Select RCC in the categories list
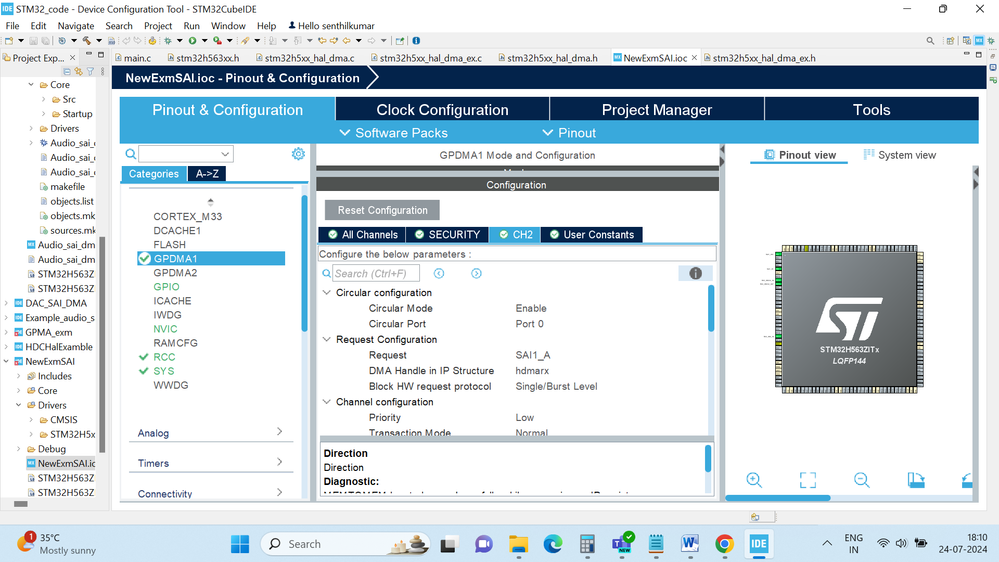The image size is (999, 562). tap(164, 357)
